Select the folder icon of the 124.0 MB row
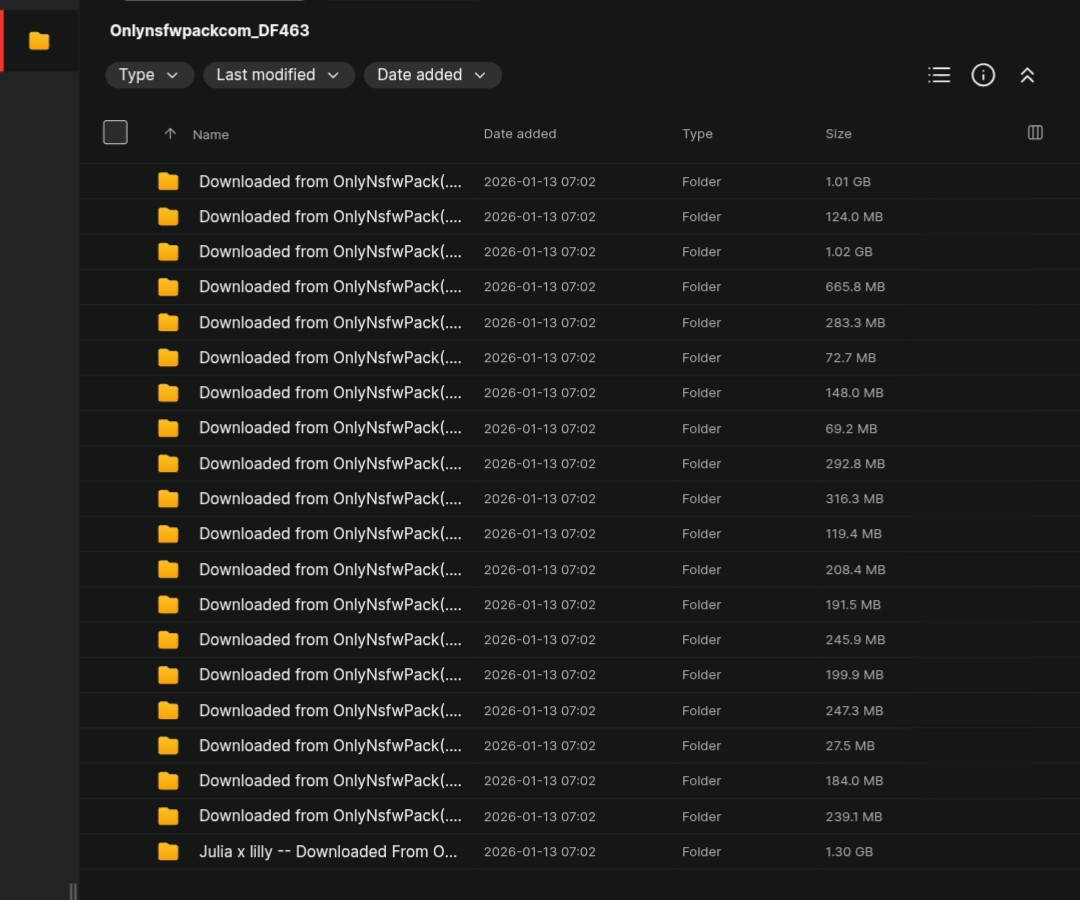Image resolution: width=1080 pixels, height=900 pixels. click(168, 217)
